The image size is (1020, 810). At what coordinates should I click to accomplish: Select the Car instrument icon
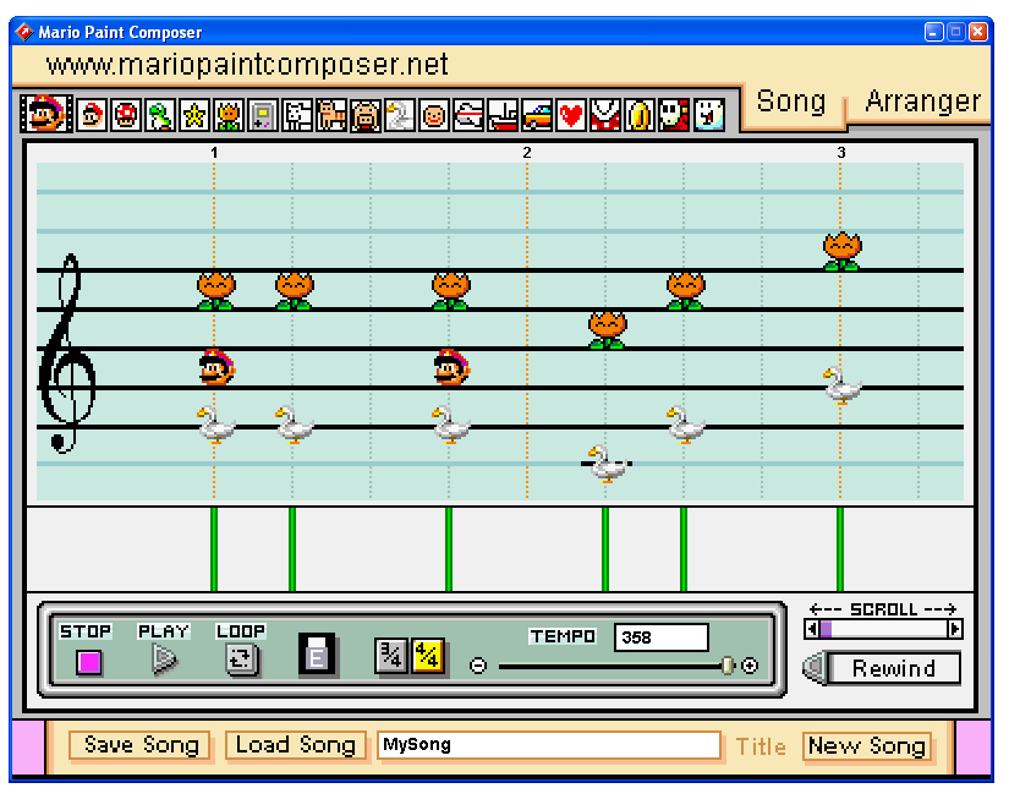[537, 116]
